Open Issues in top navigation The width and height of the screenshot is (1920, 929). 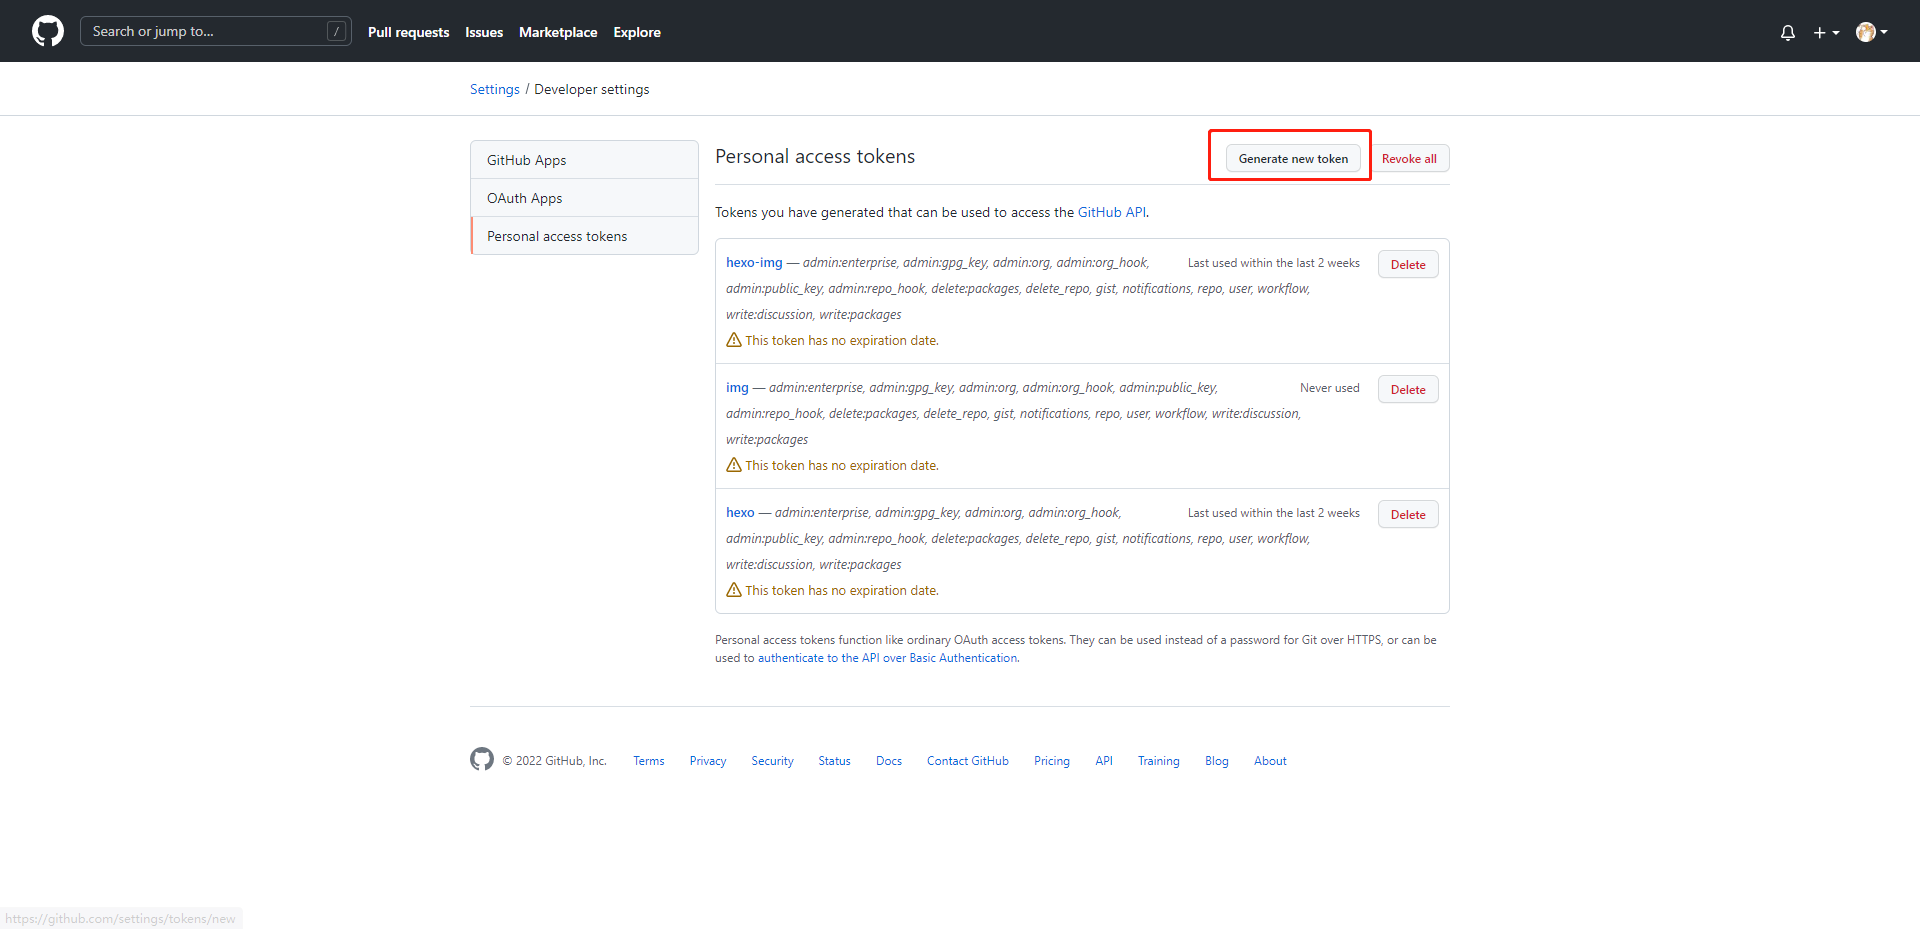click(x=484, y=32)
